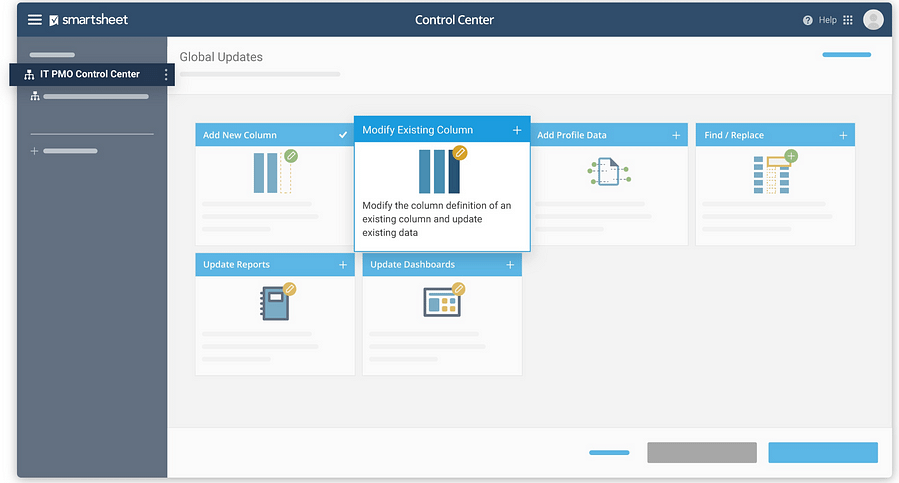
Task: Click the Modify Existing Column description text
Action: [x=436, y=219]
